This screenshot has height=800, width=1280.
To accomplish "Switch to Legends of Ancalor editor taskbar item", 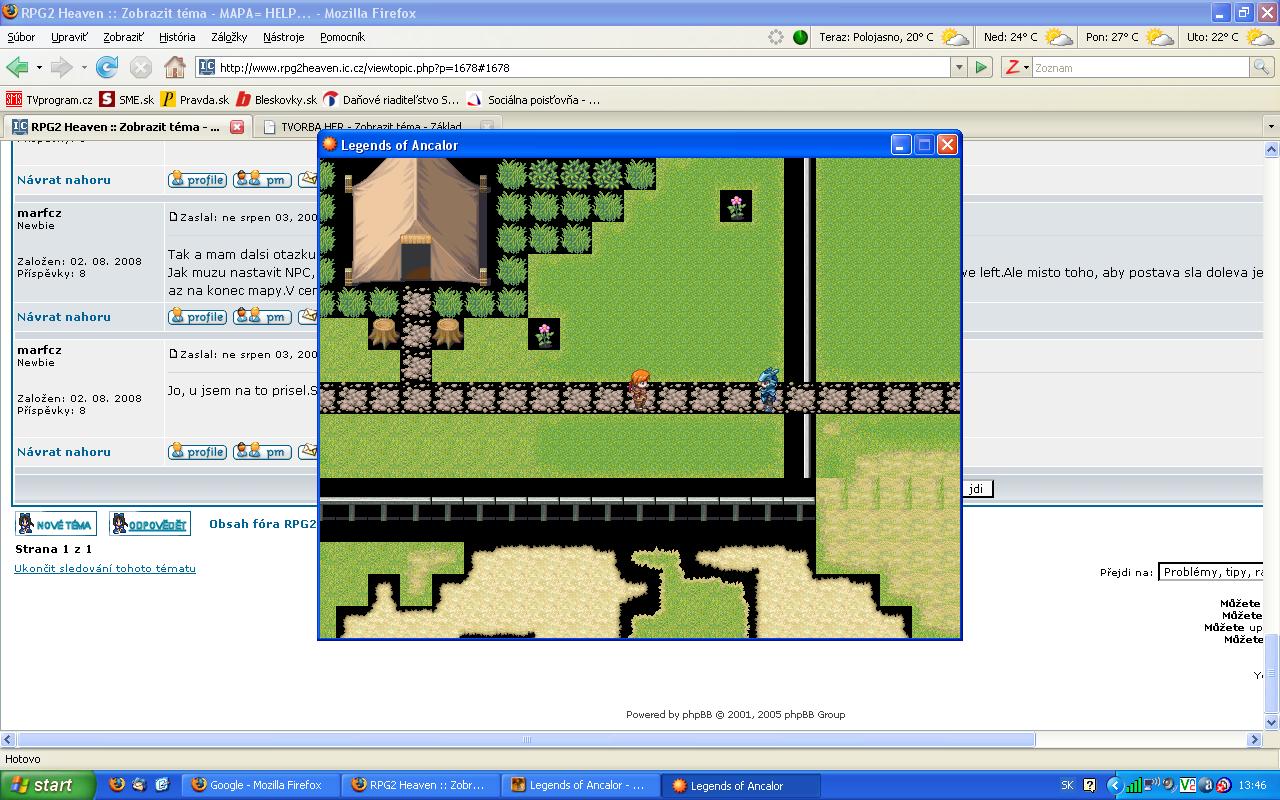I will point(581,785).
